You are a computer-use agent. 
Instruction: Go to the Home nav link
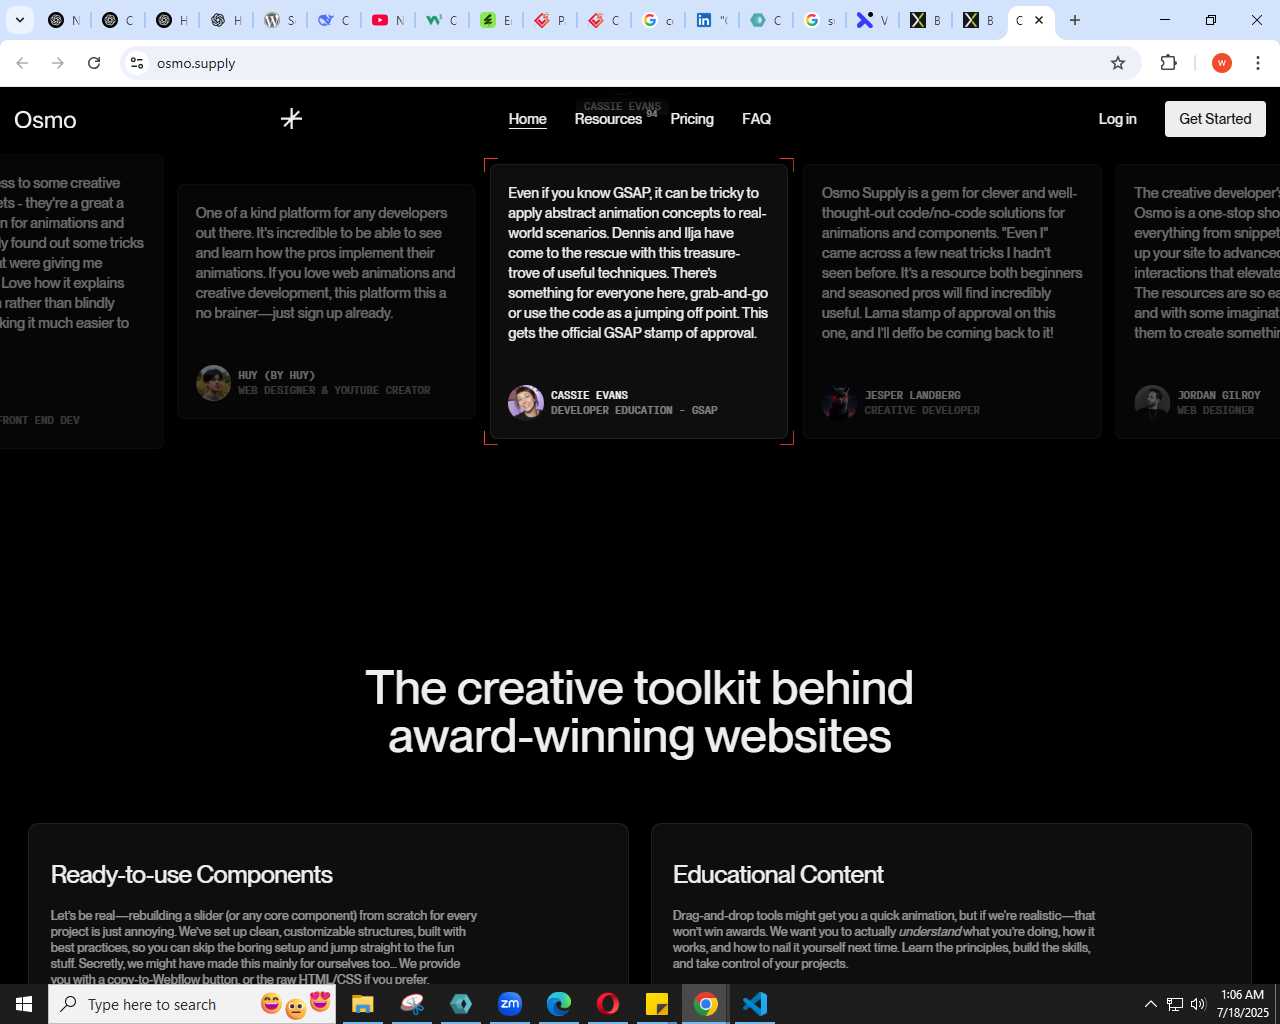[527, 119]
